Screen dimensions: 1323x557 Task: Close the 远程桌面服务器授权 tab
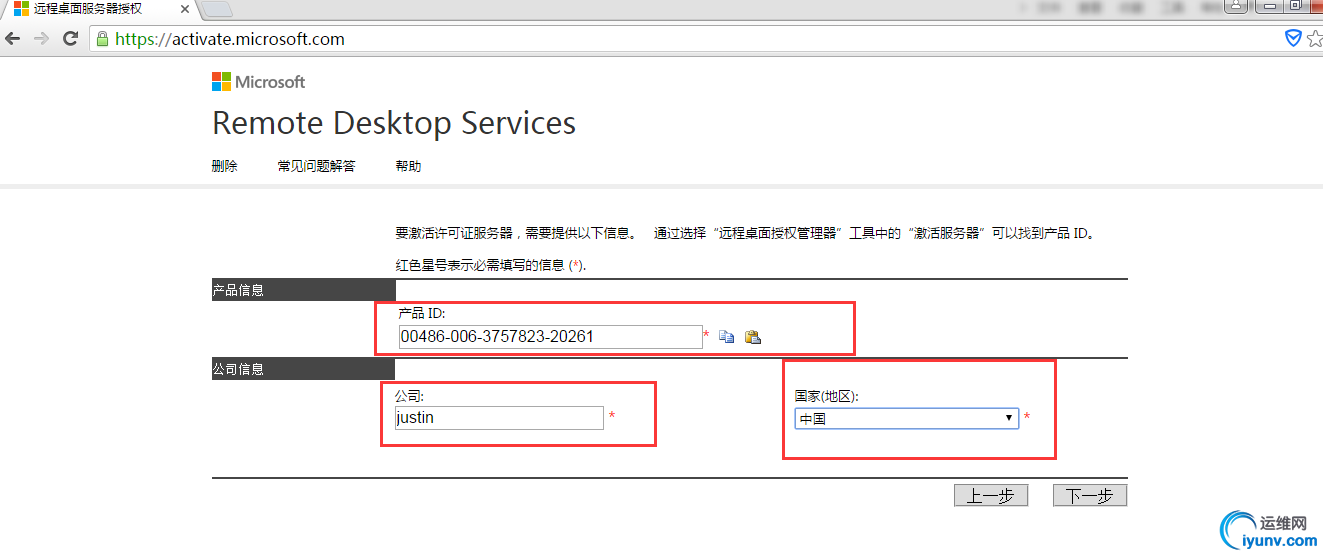(184, 9)
